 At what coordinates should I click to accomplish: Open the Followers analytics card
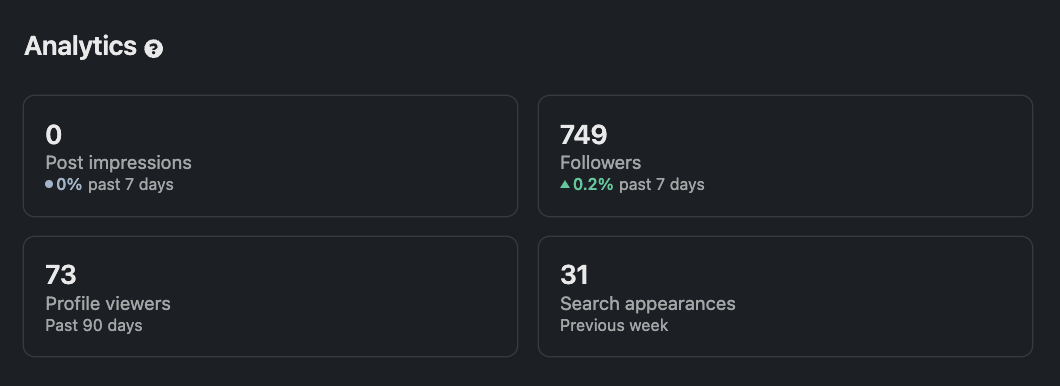pos(785,156)
